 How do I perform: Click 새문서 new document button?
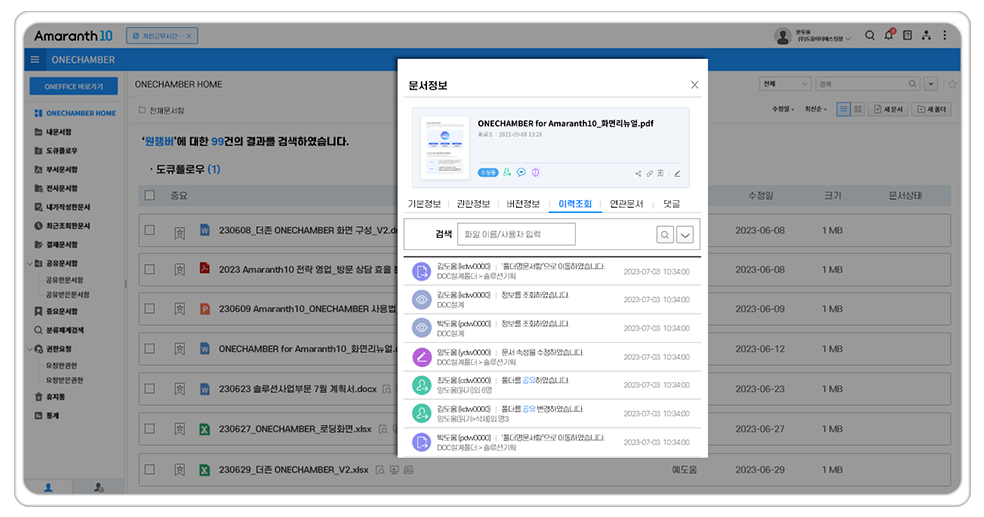pyautogui.click(x=888, y=109)
